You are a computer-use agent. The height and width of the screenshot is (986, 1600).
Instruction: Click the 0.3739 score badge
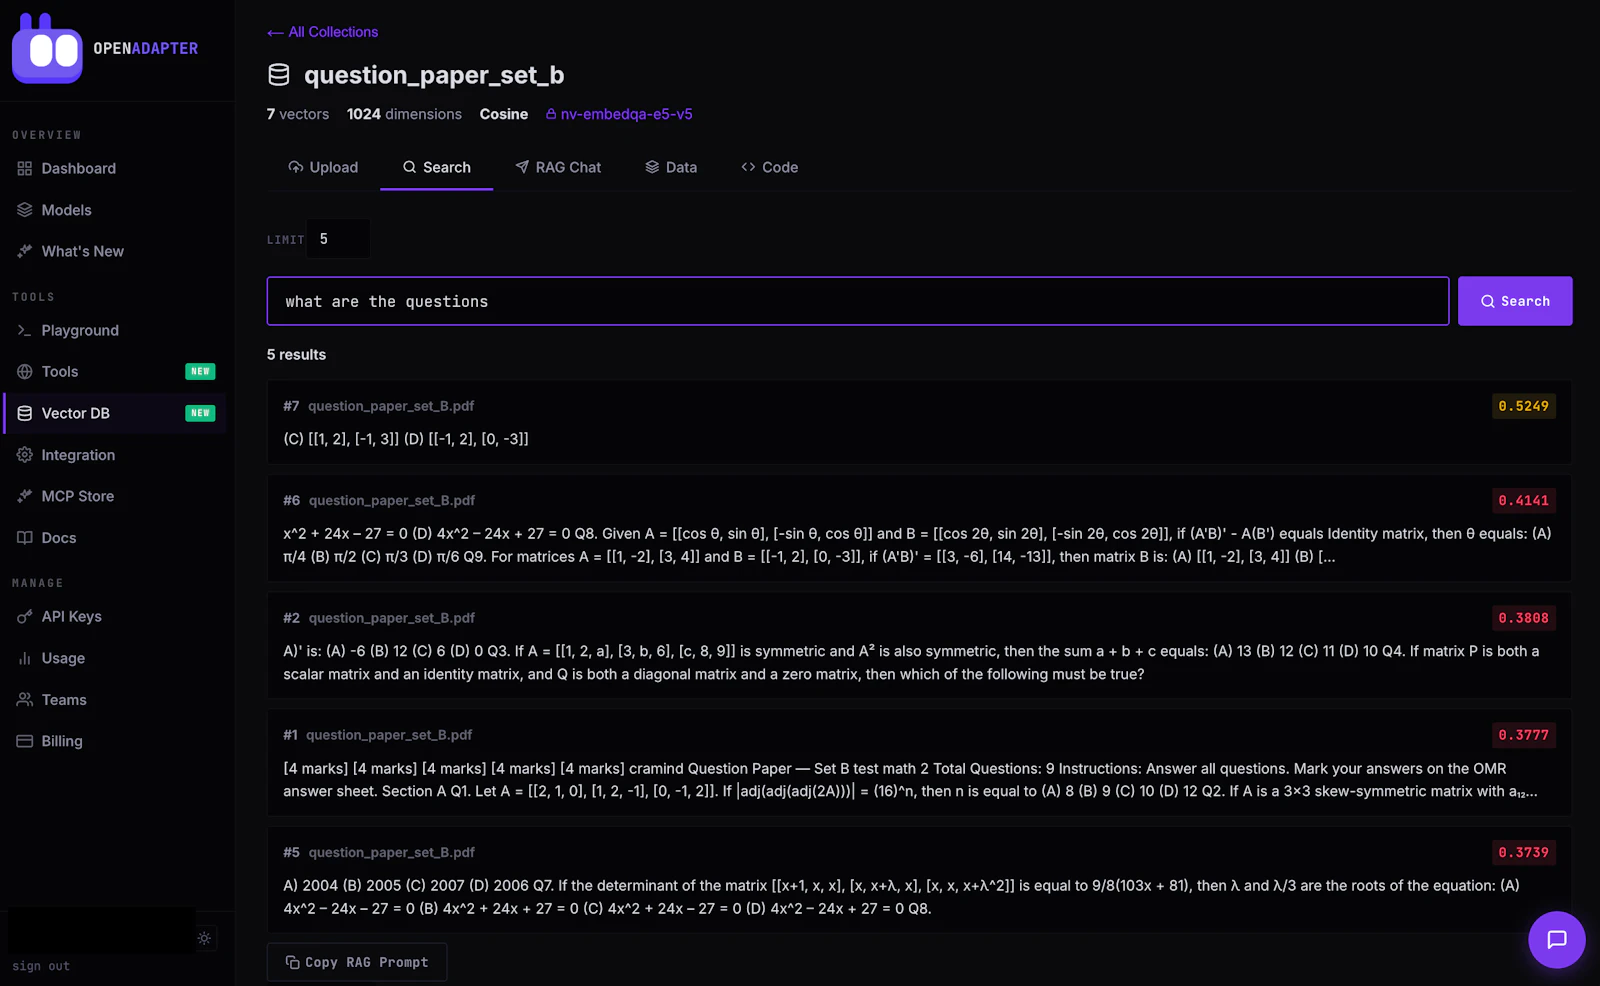1523,852
